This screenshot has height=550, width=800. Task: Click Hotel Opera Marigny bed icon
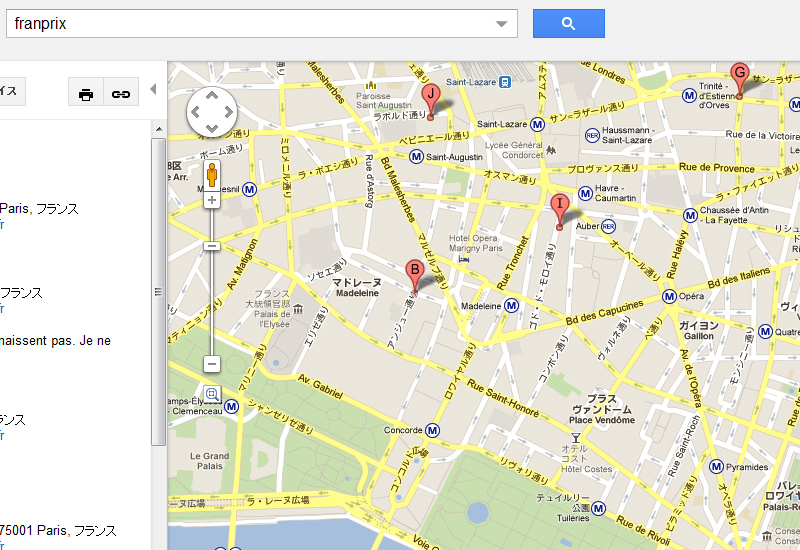464,260
